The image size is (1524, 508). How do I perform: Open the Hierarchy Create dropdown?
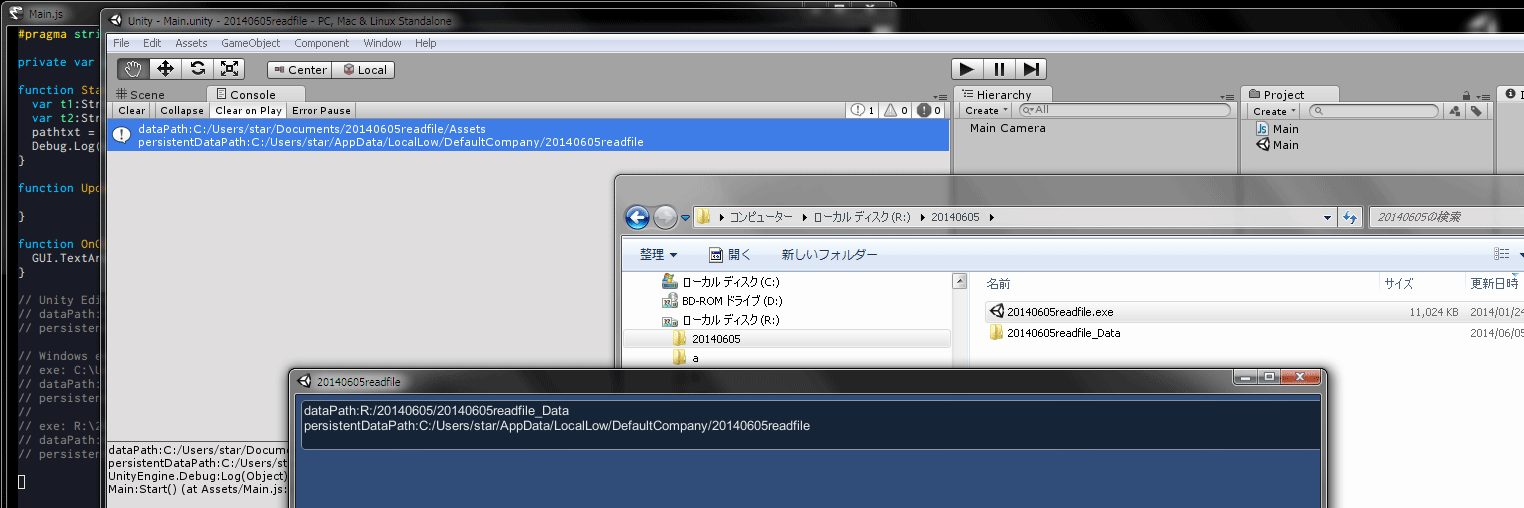pos(986,111)
